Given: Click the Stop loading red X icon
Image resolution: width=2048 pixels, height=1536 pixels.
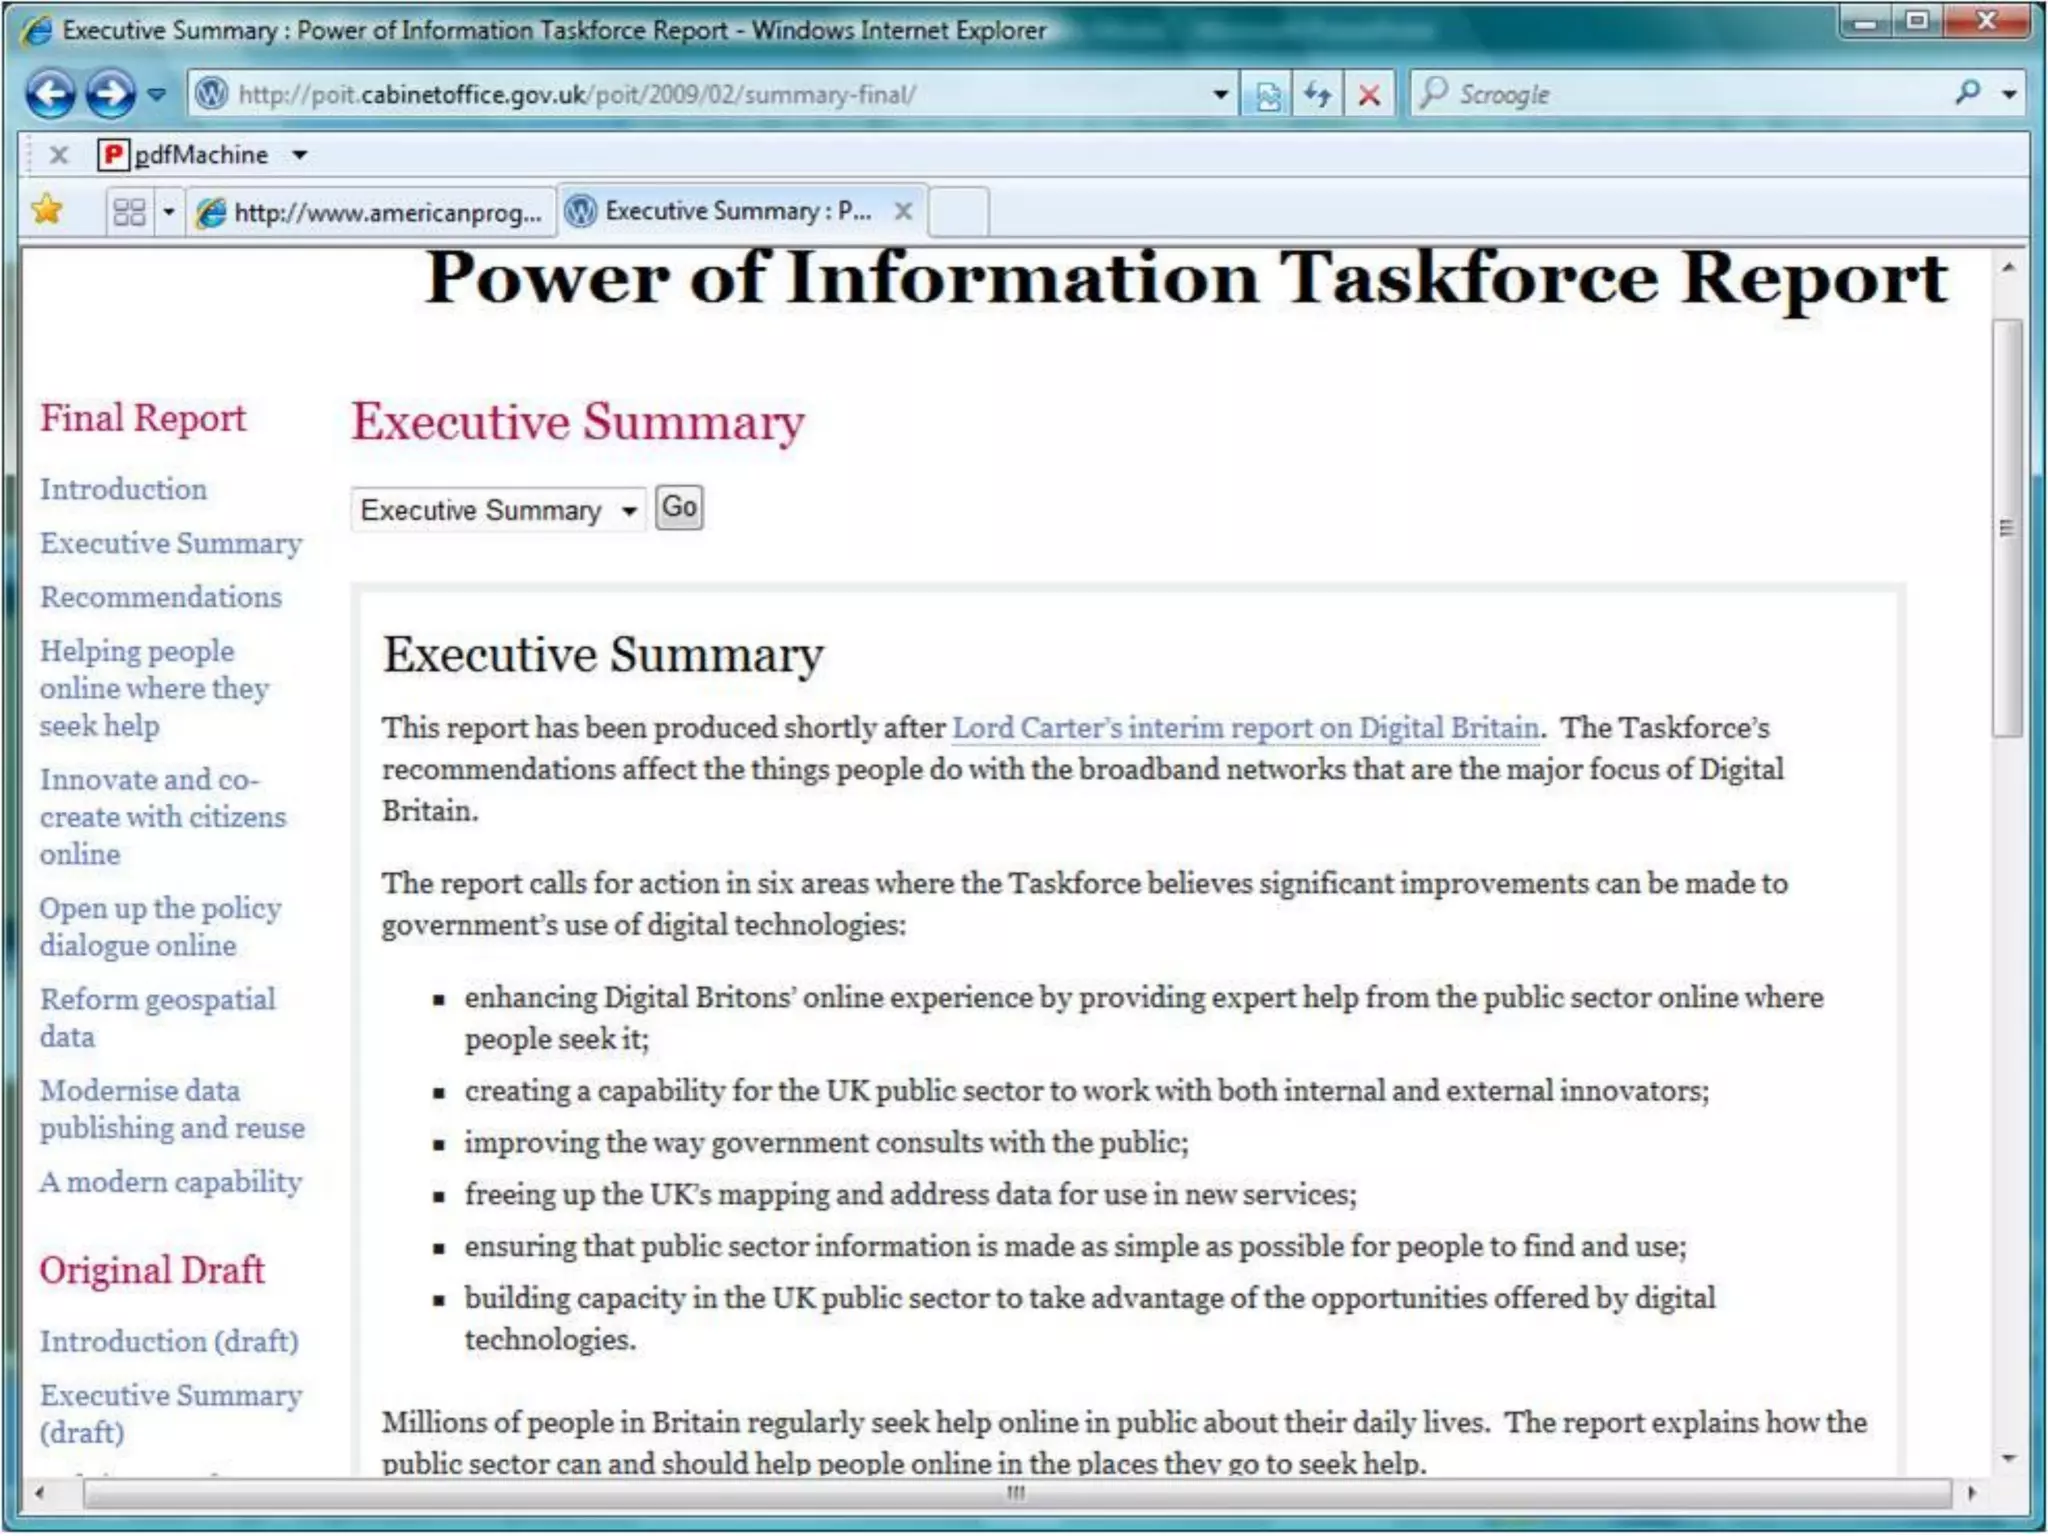Looking at the screenshot, I should coord(1369,95).
